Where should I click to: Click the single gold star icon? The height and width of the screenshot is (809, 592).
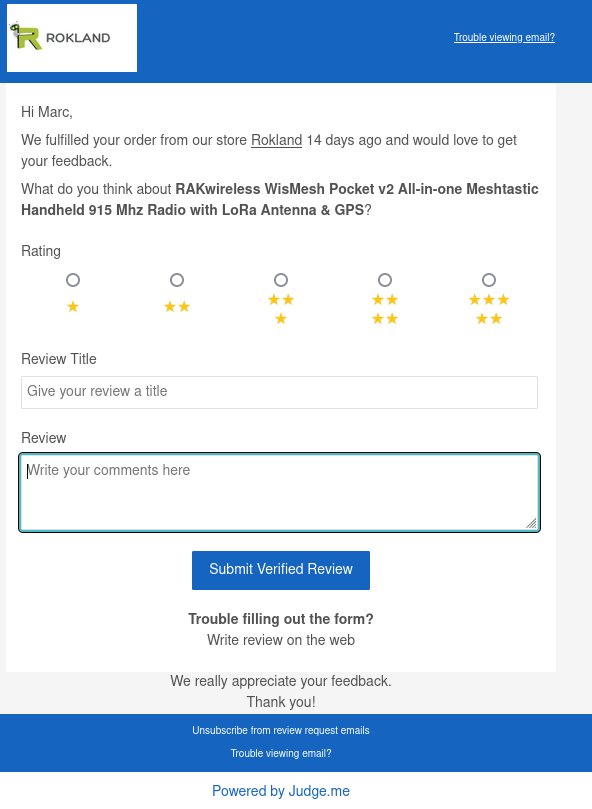73,307
